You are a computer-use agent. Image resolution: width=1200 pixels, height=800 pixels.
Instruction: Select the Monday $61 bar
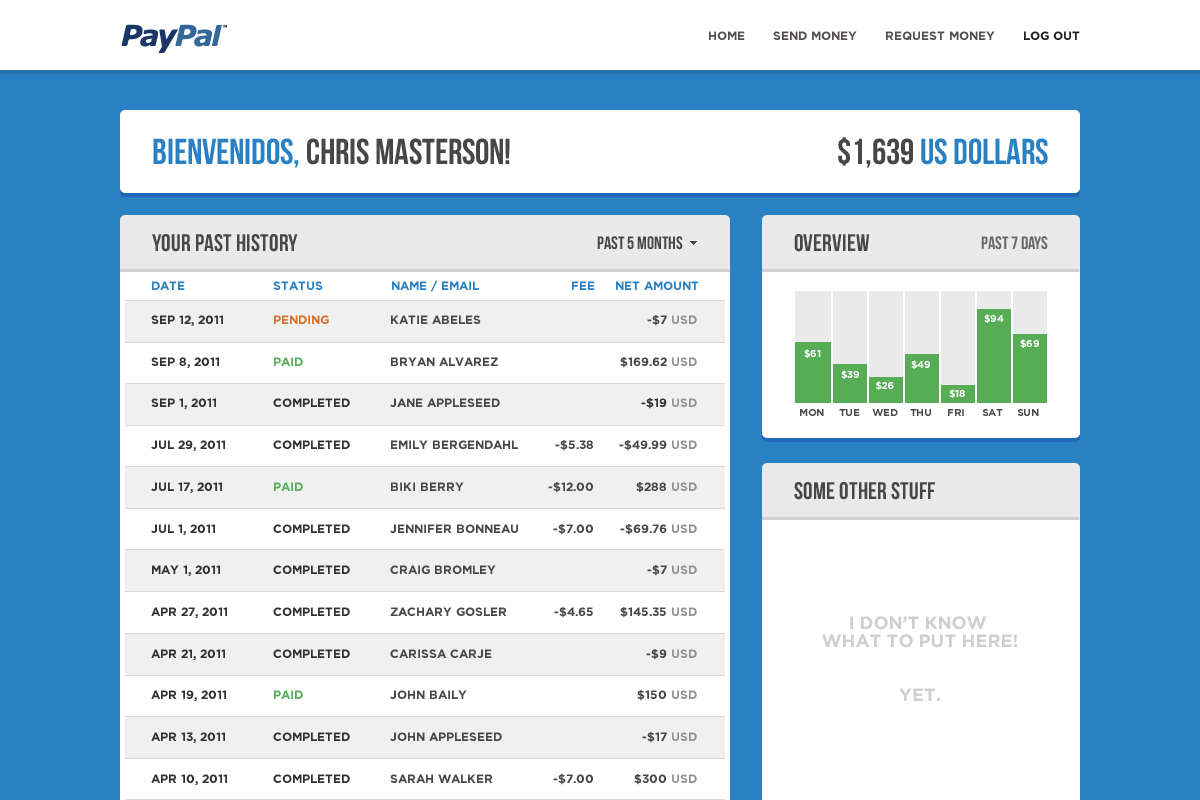click(813, 373)
